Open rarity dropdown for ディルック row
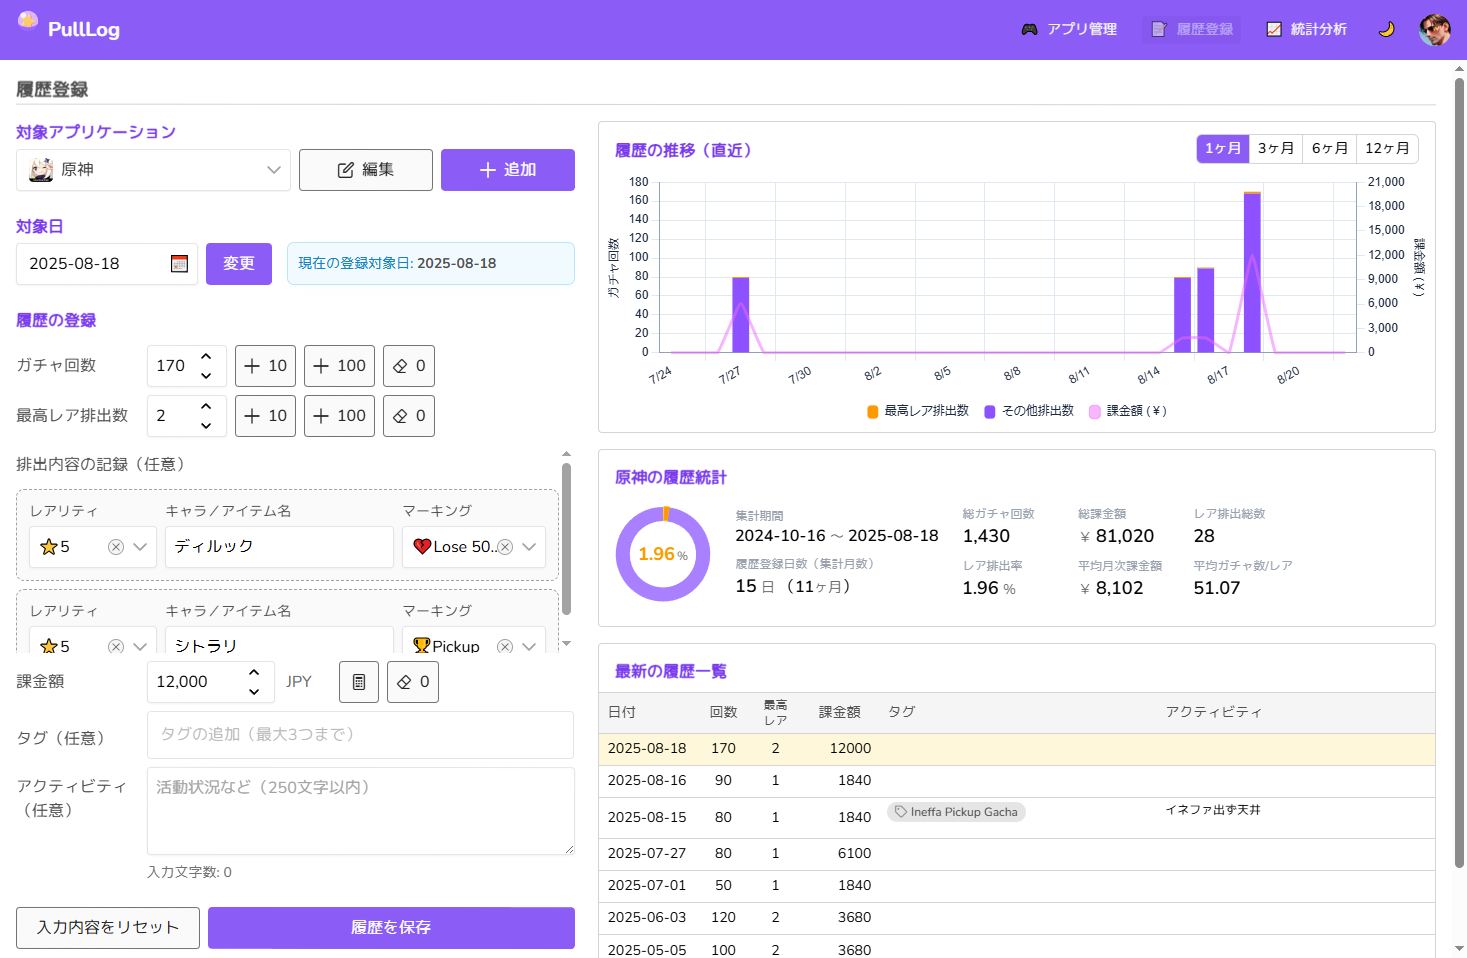The width and height of the screenshot is (1467, 958). coord(140,547)
